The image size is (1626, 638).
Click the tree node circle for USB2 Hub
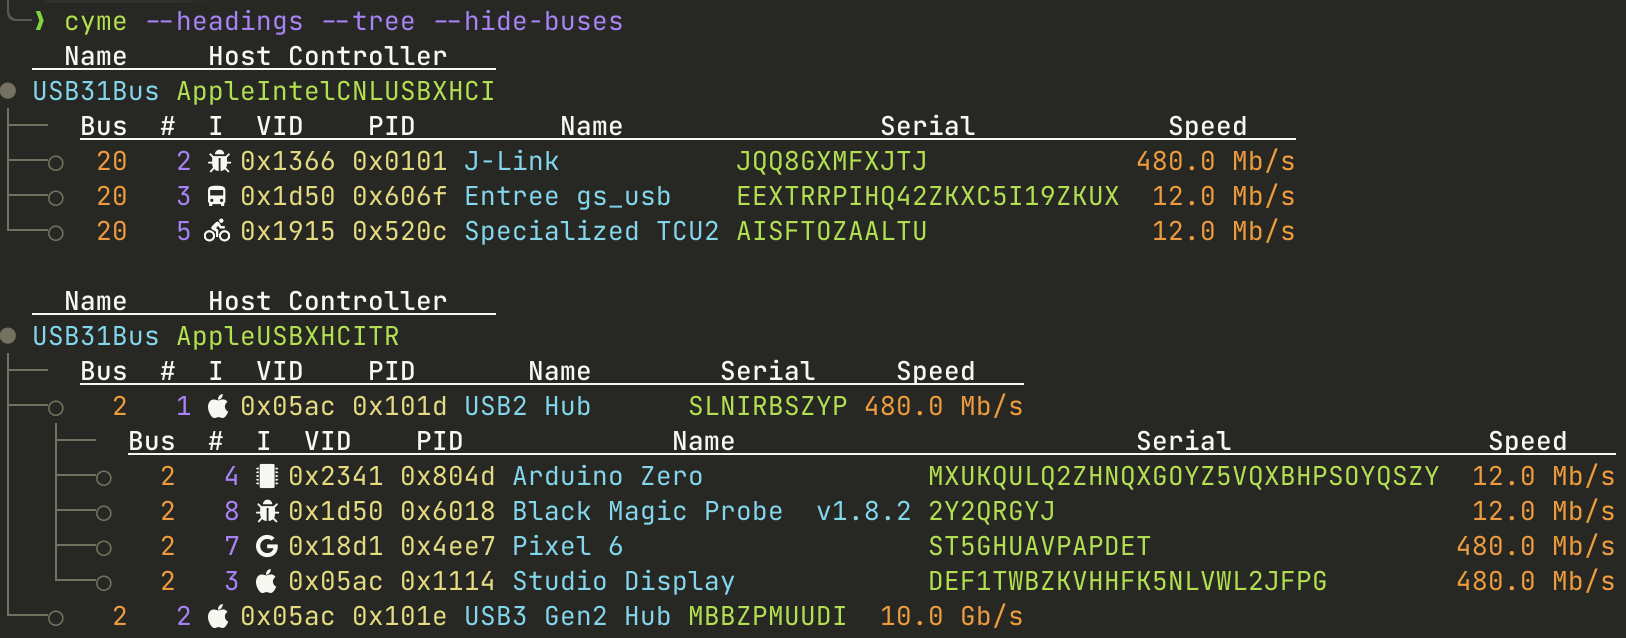pos(56,407)
